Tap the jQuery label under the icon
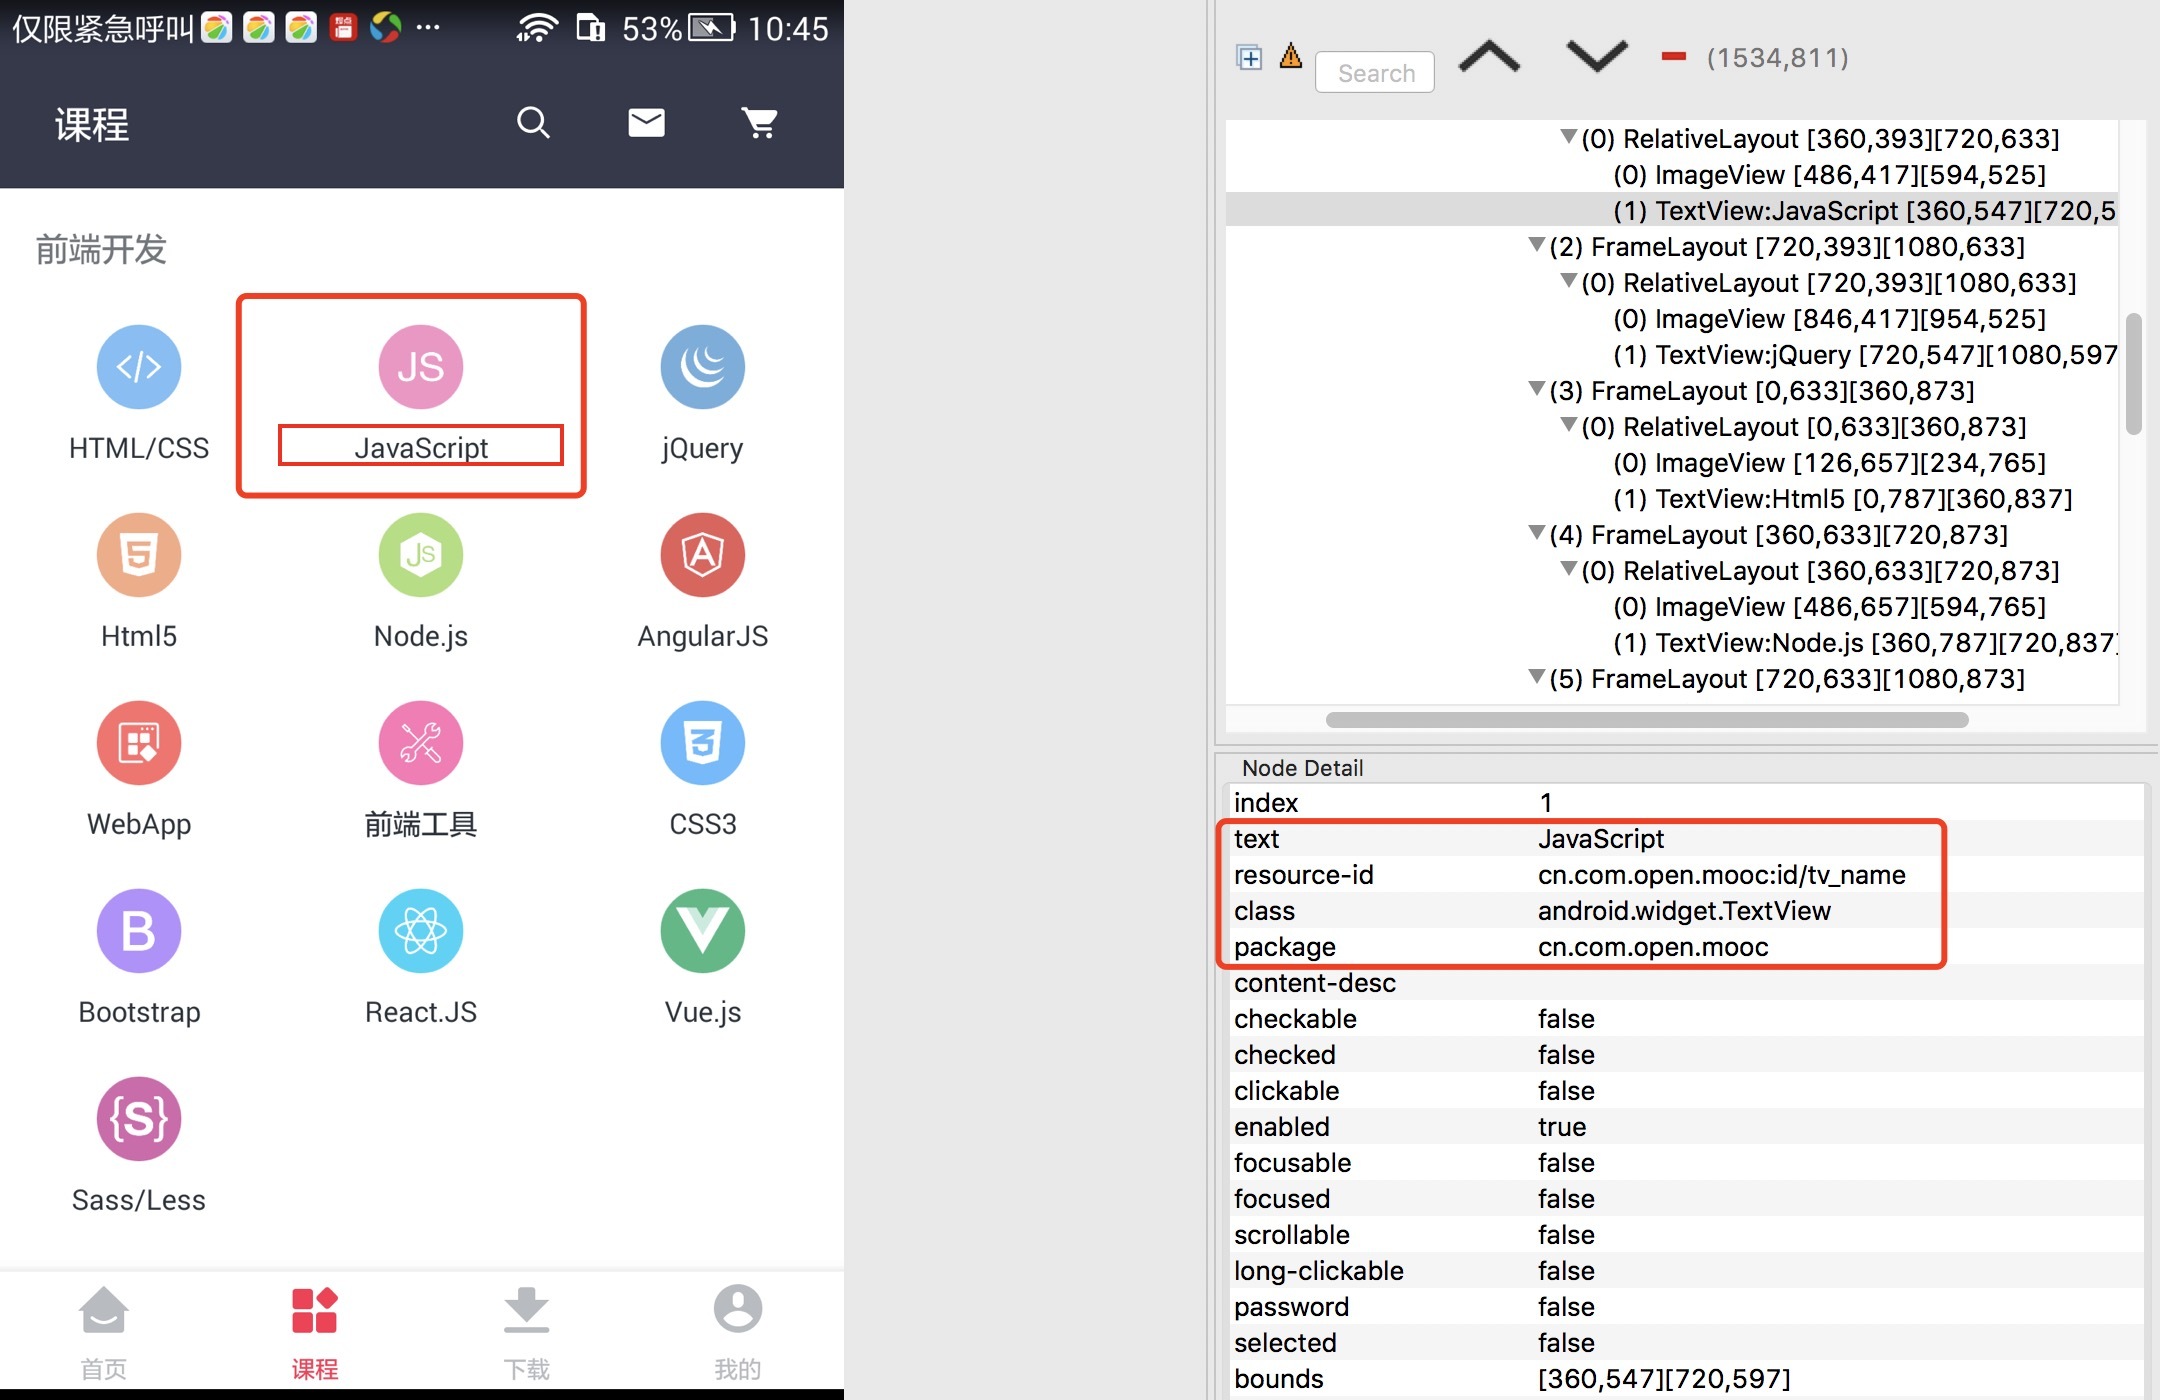Screen dimensions: 2160x1400 (x=703, y=449)
